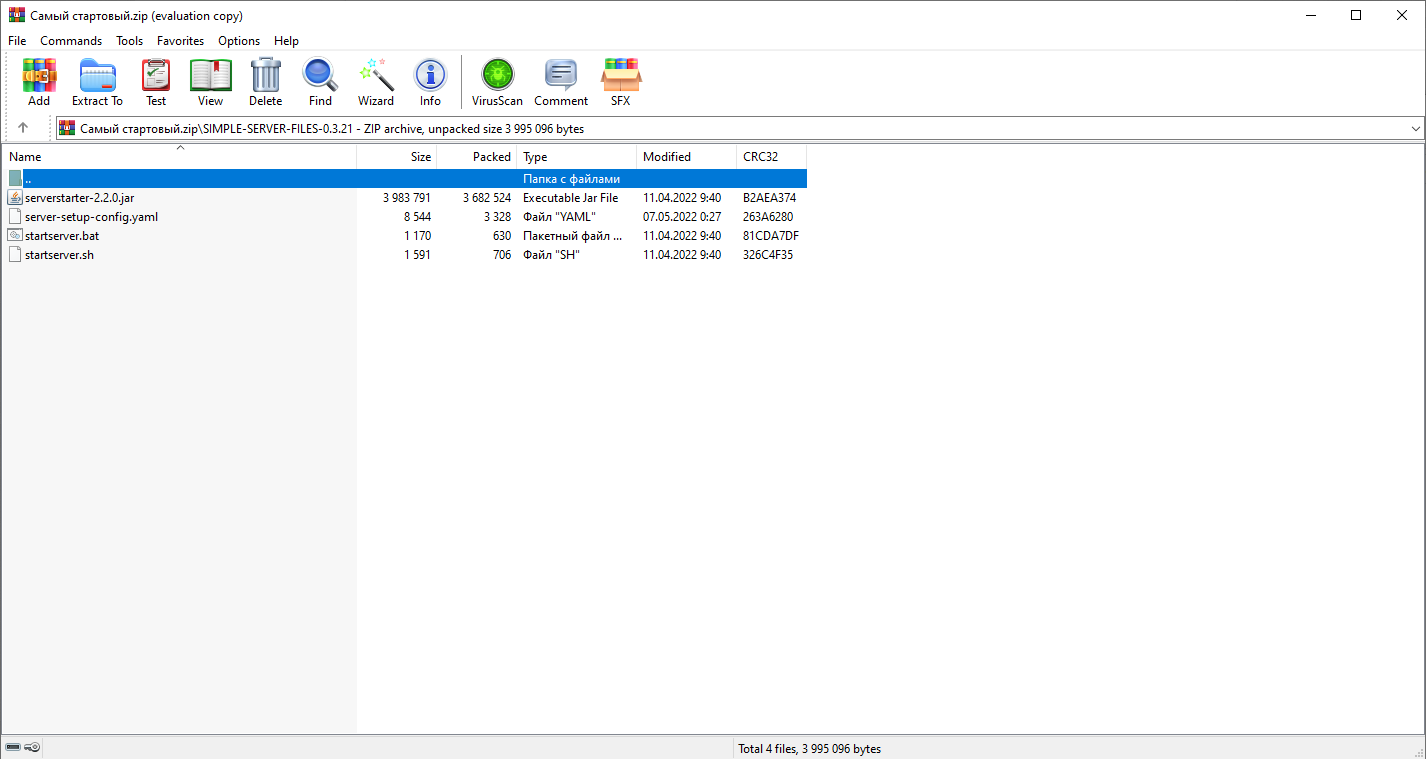Sort files by Type column header
The width and height of the screenshot is (1426, 759).
click(x=577, y=157)
